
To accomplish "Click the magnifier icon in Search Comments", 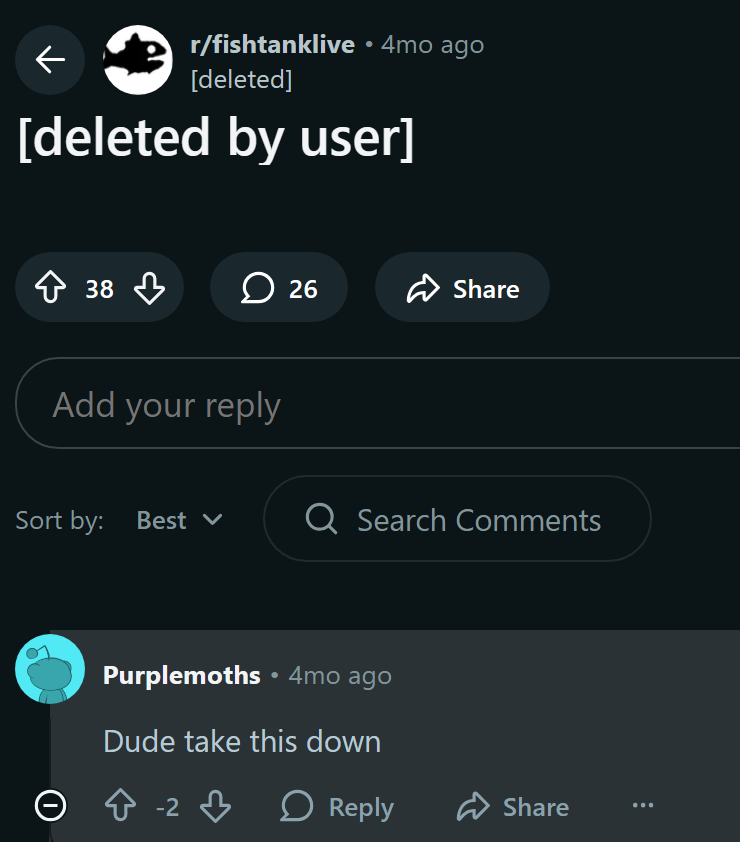I will [321, 519].
